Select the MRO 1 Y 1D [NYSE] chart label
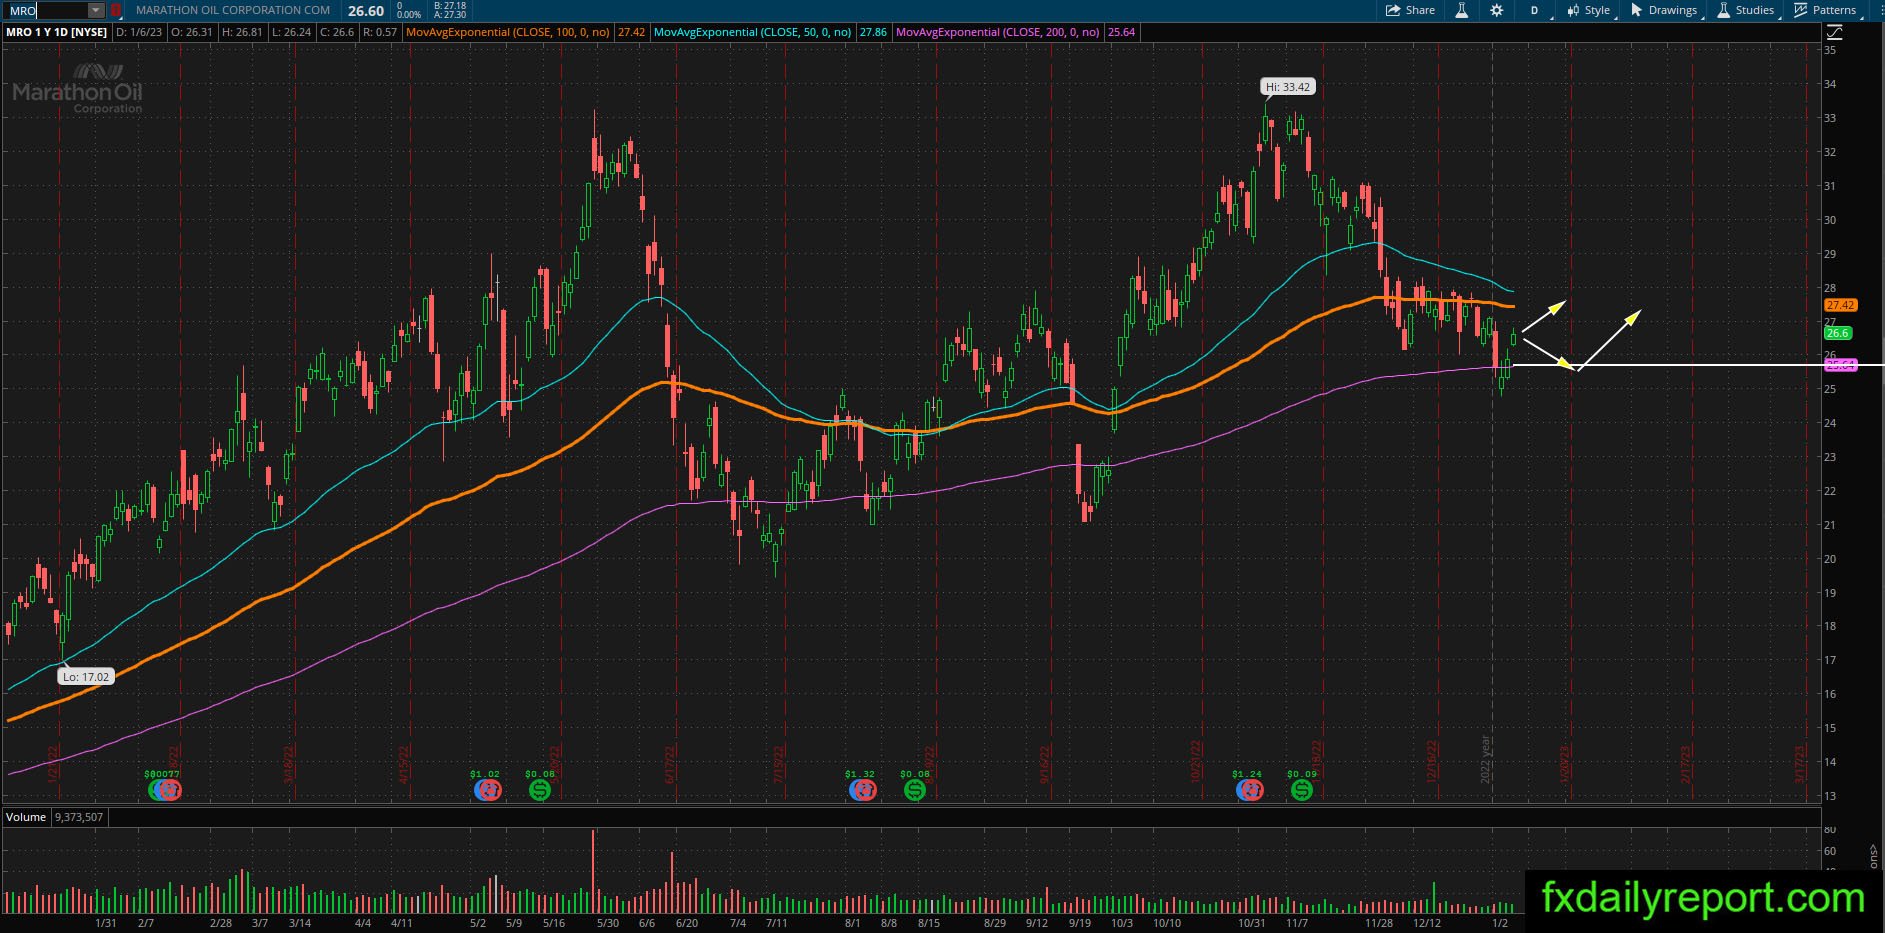The height and width of the screenshot is (933, 1885). 57,32
